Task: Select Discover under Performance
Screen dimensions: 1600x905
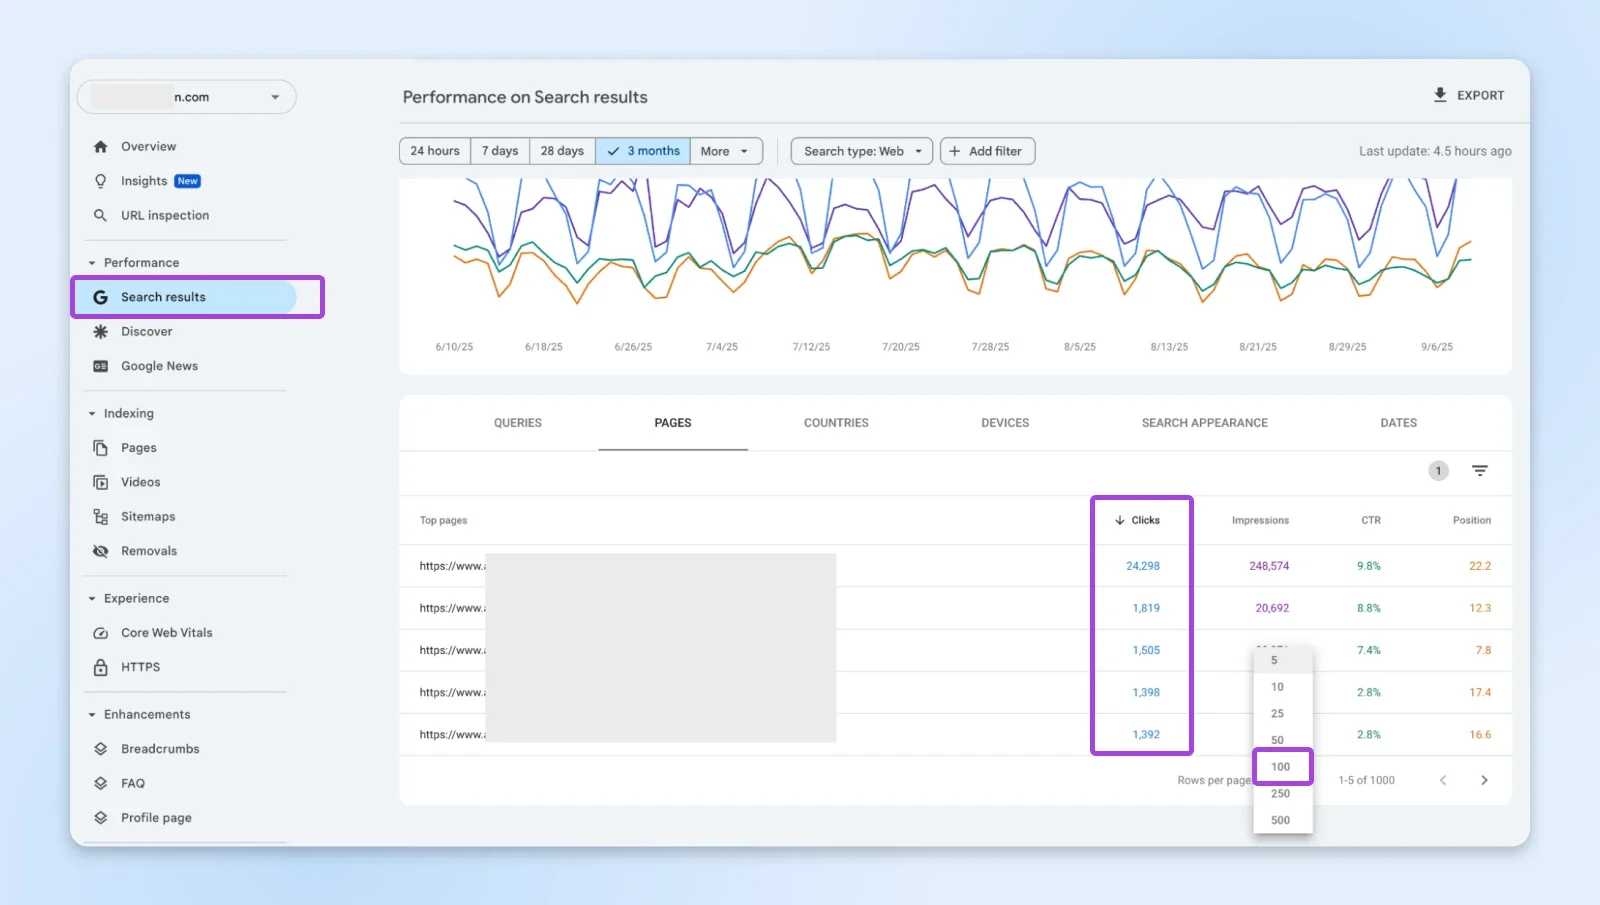Action: (146, 331)
